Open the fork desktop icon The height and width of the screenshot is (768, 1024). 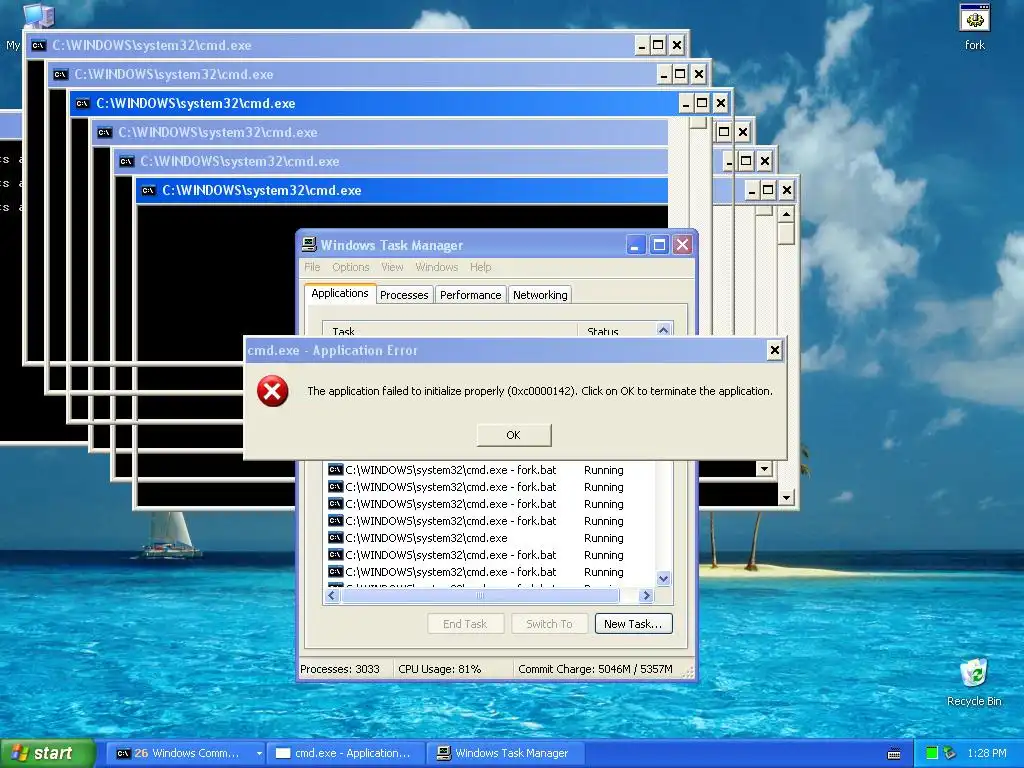pyautogui.click(x=974, y=27)
